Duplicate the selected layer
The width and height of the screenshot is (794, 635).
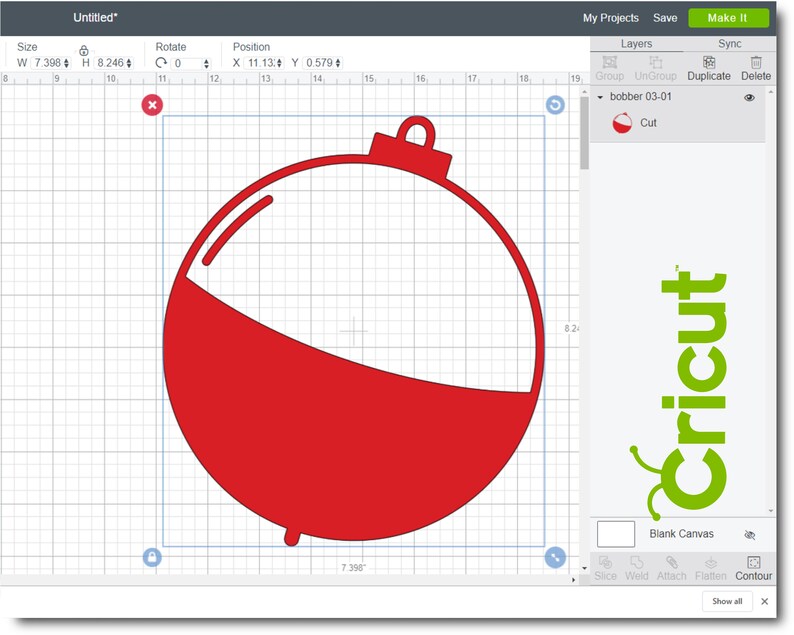[x=708, y=68]
